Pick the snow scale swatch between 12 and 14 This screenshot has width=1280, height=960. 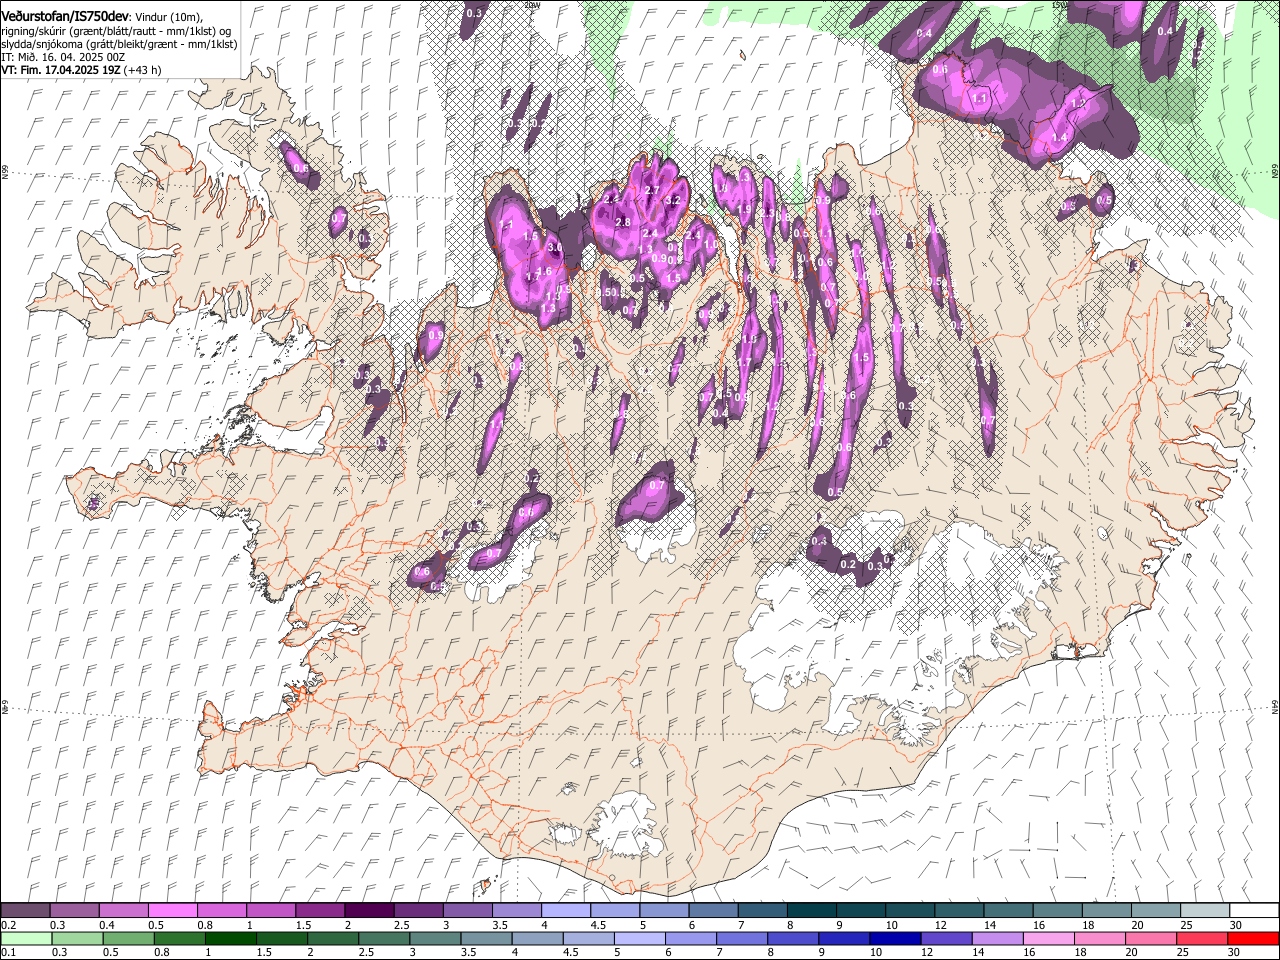point(957,910)
